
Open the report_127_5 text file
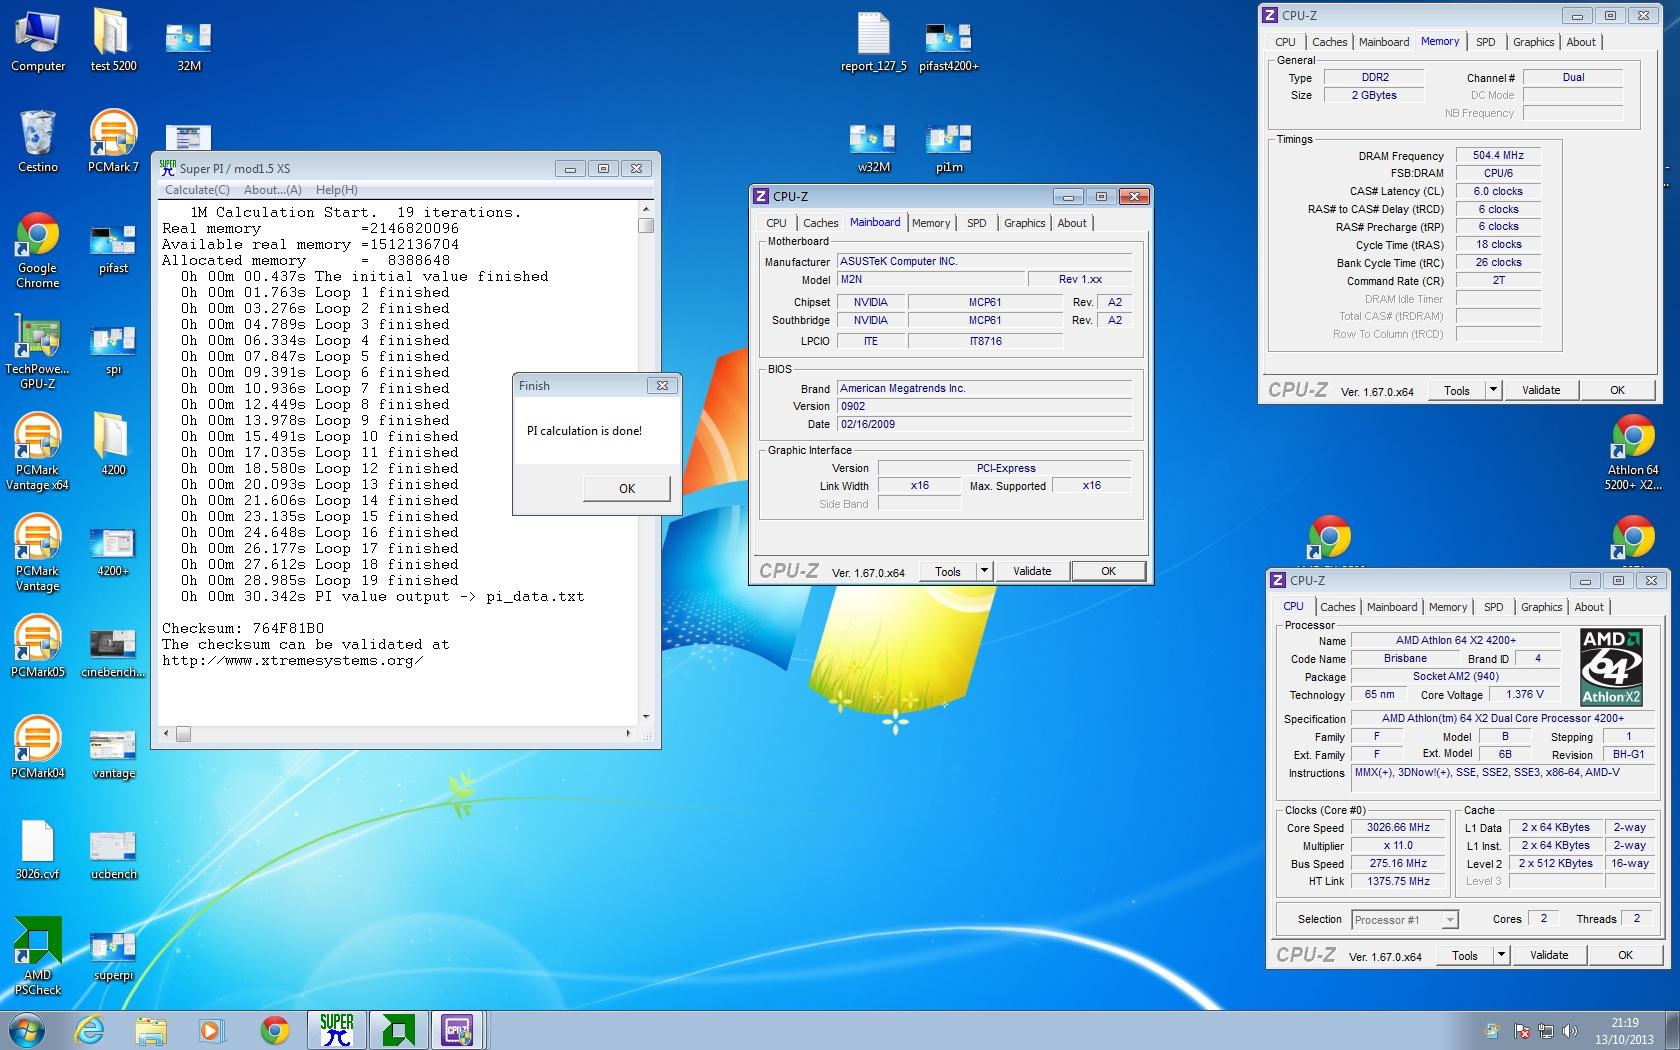pos(874,41)
